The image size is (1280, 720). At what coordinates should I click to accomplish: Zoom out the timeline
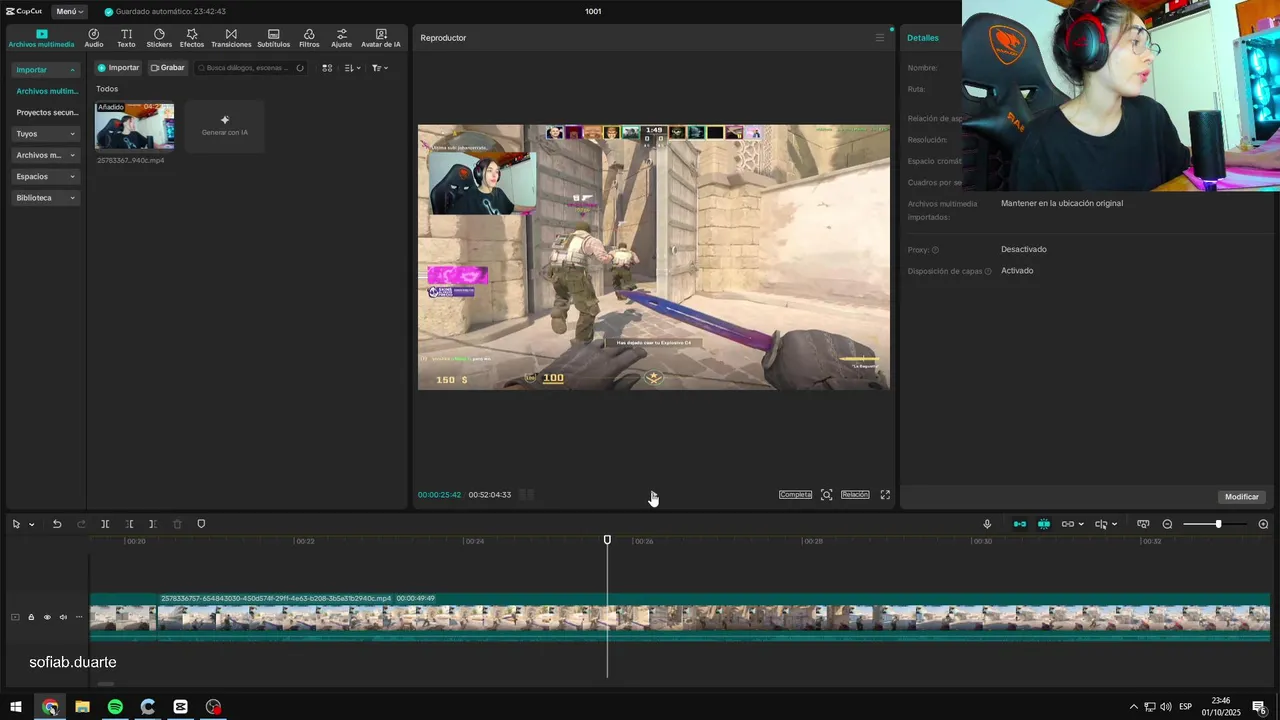click(x=1167, y=524)
